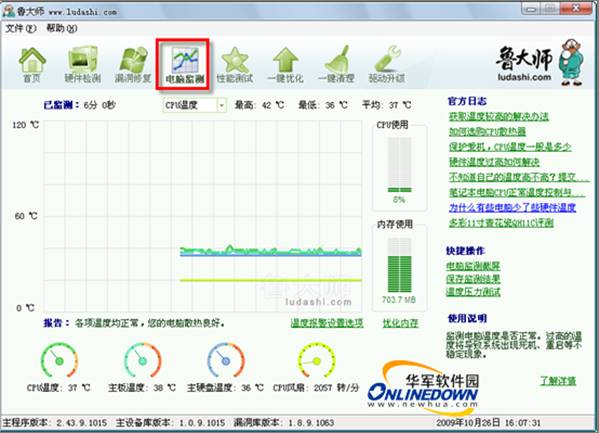Click the 主板温度 gauge dial

tap(142, 360)
